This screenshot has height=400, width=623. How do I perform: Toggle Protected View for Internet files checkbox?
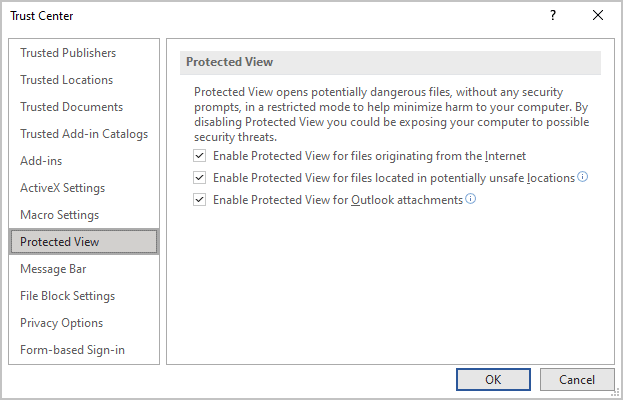coord(200,156)
